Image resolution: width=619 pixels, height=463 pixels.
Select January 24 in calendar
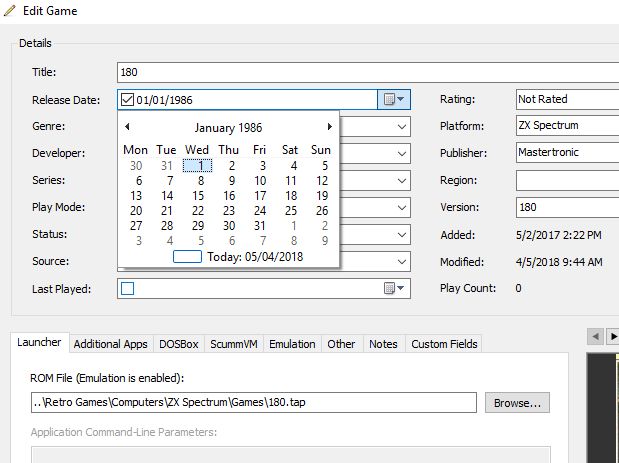point(260,211)
